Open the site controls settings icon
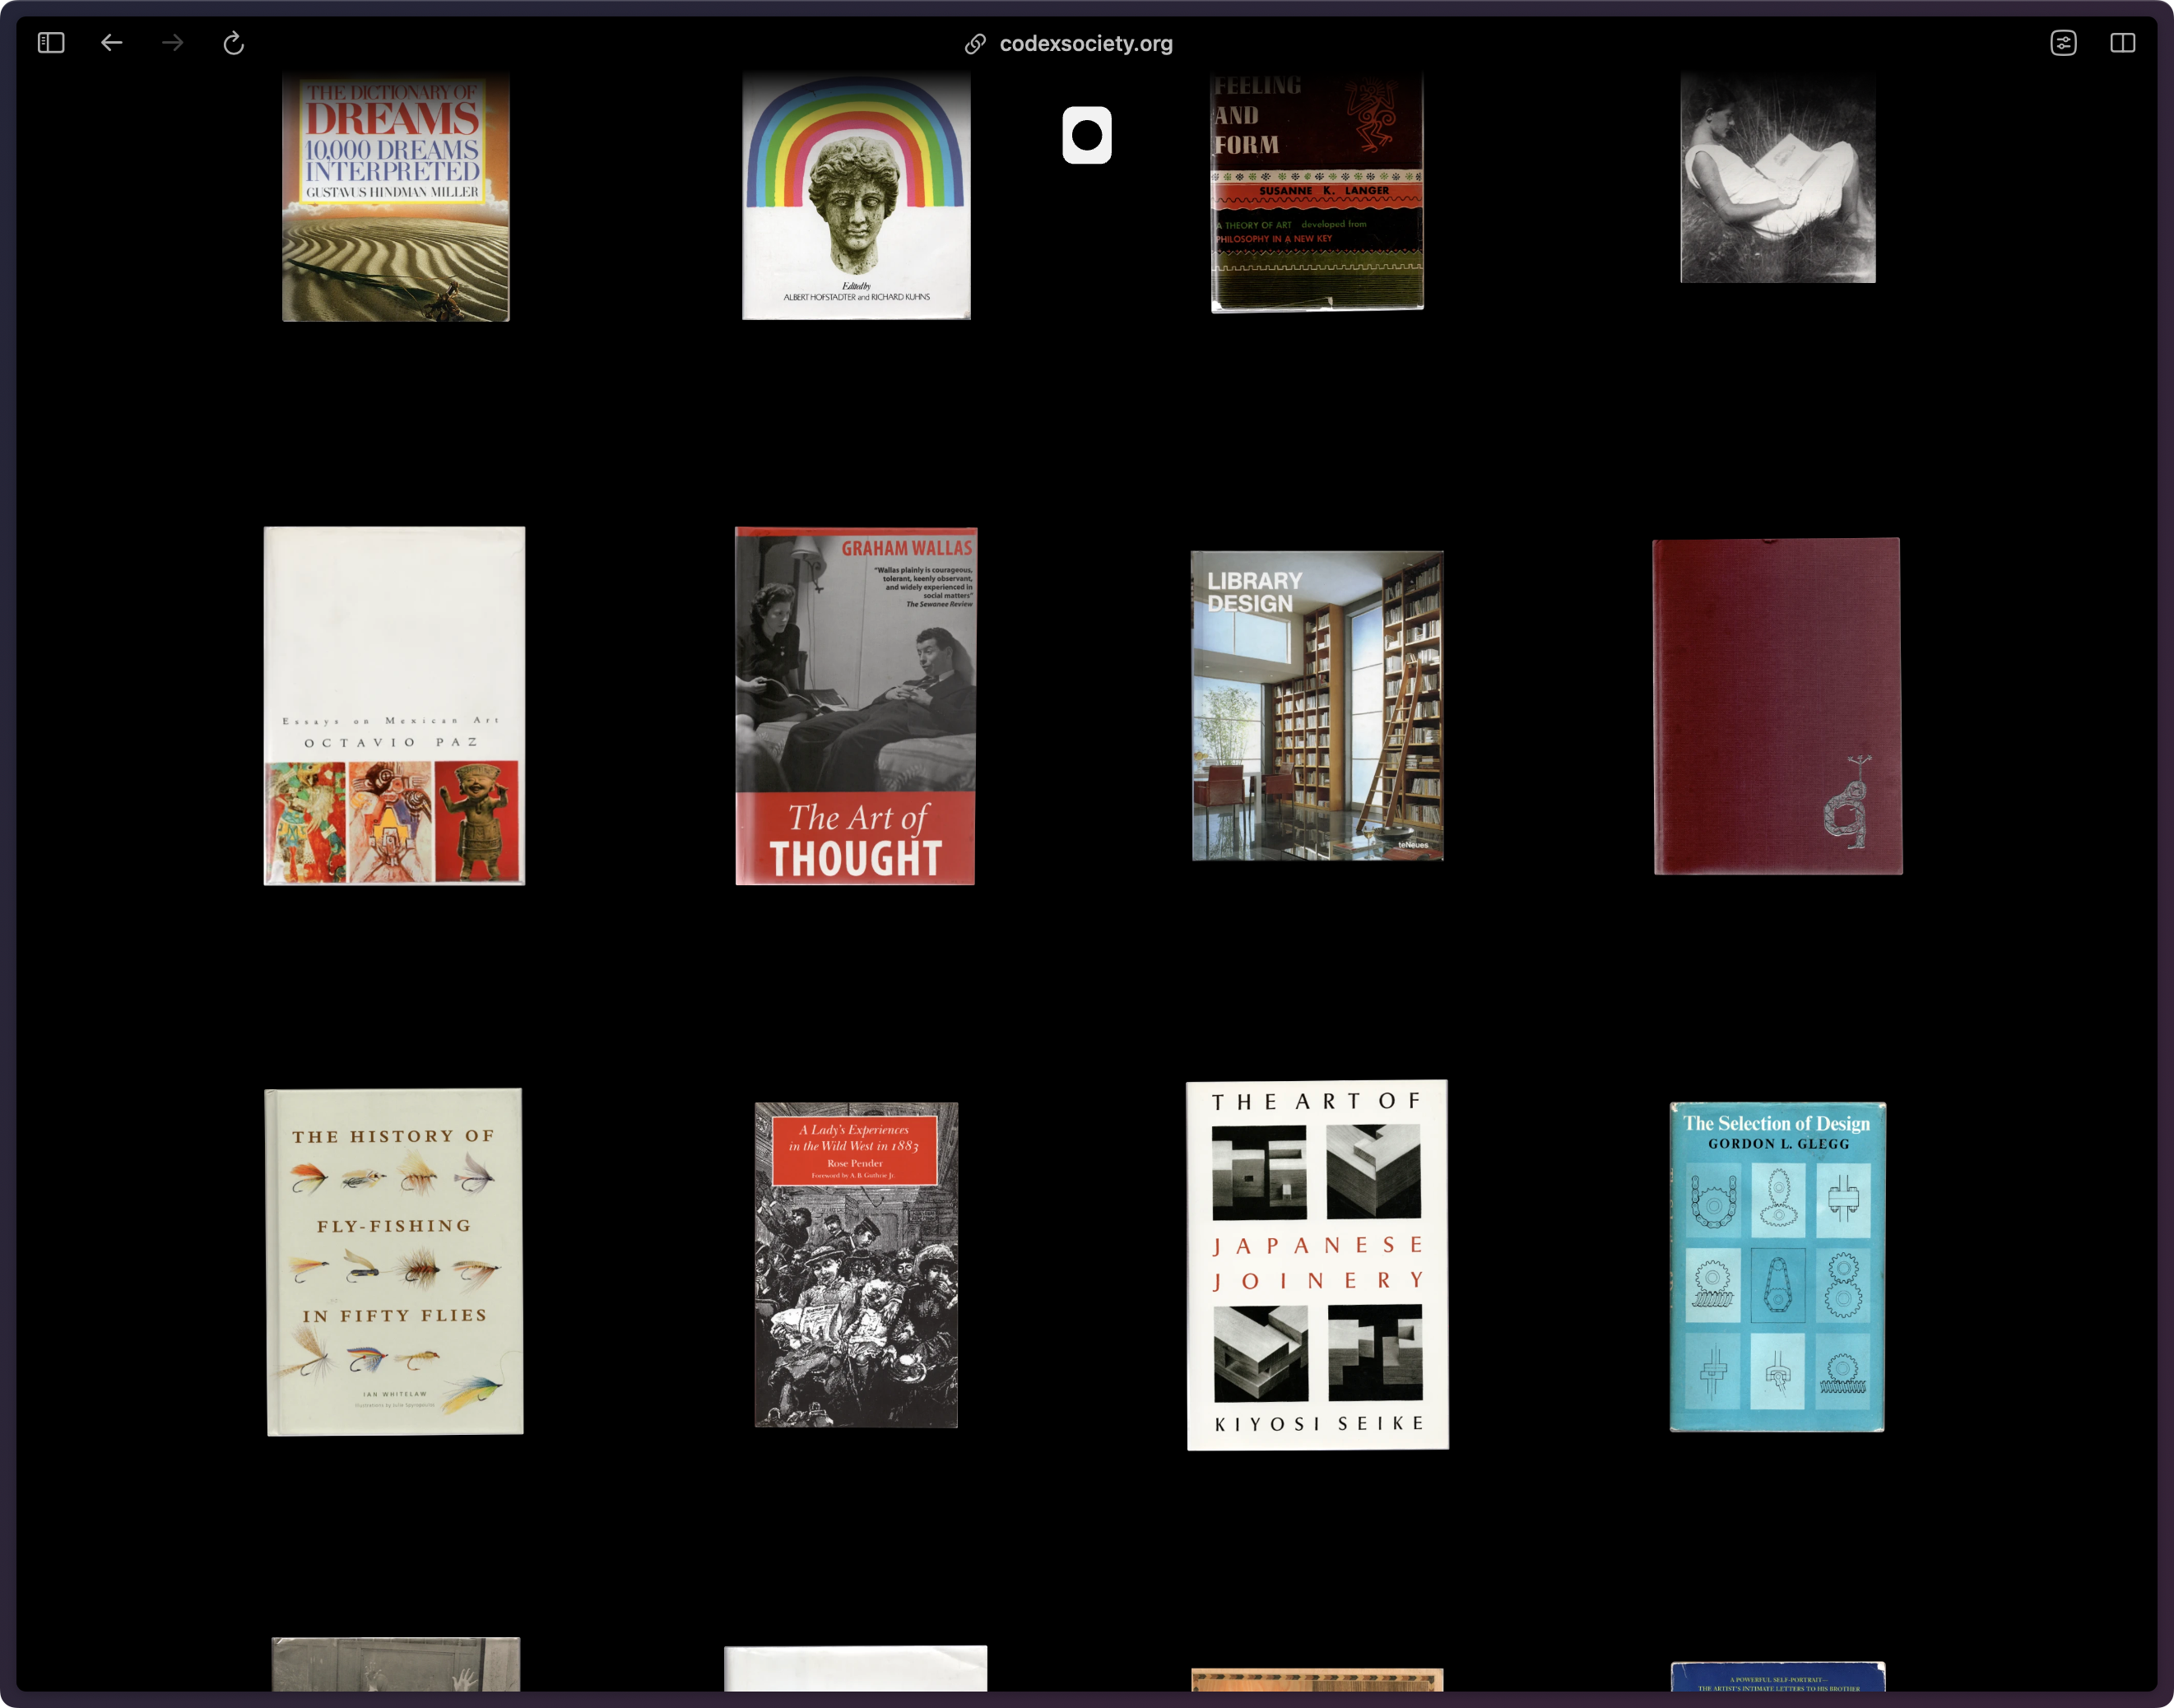Image resolution: width=2174 pixels, height=1708 pixels. (2063, 43)
